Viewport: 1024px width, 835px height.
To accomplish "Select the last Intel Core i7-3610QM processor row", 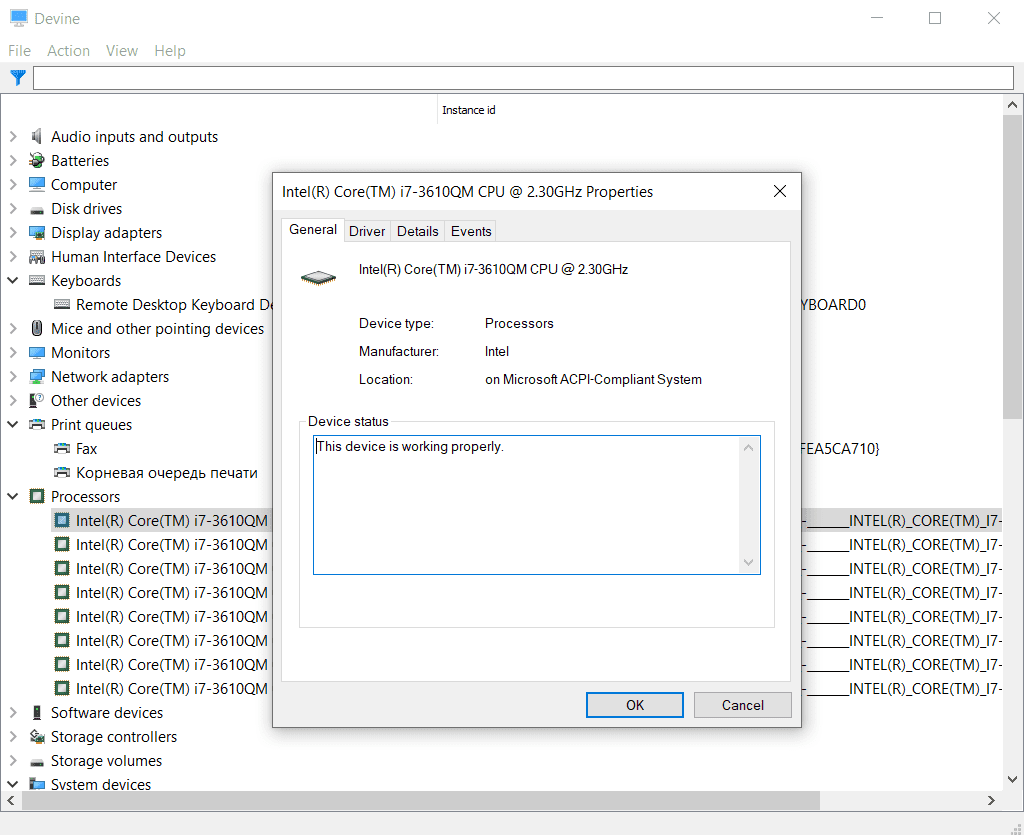I will point(172,689).
